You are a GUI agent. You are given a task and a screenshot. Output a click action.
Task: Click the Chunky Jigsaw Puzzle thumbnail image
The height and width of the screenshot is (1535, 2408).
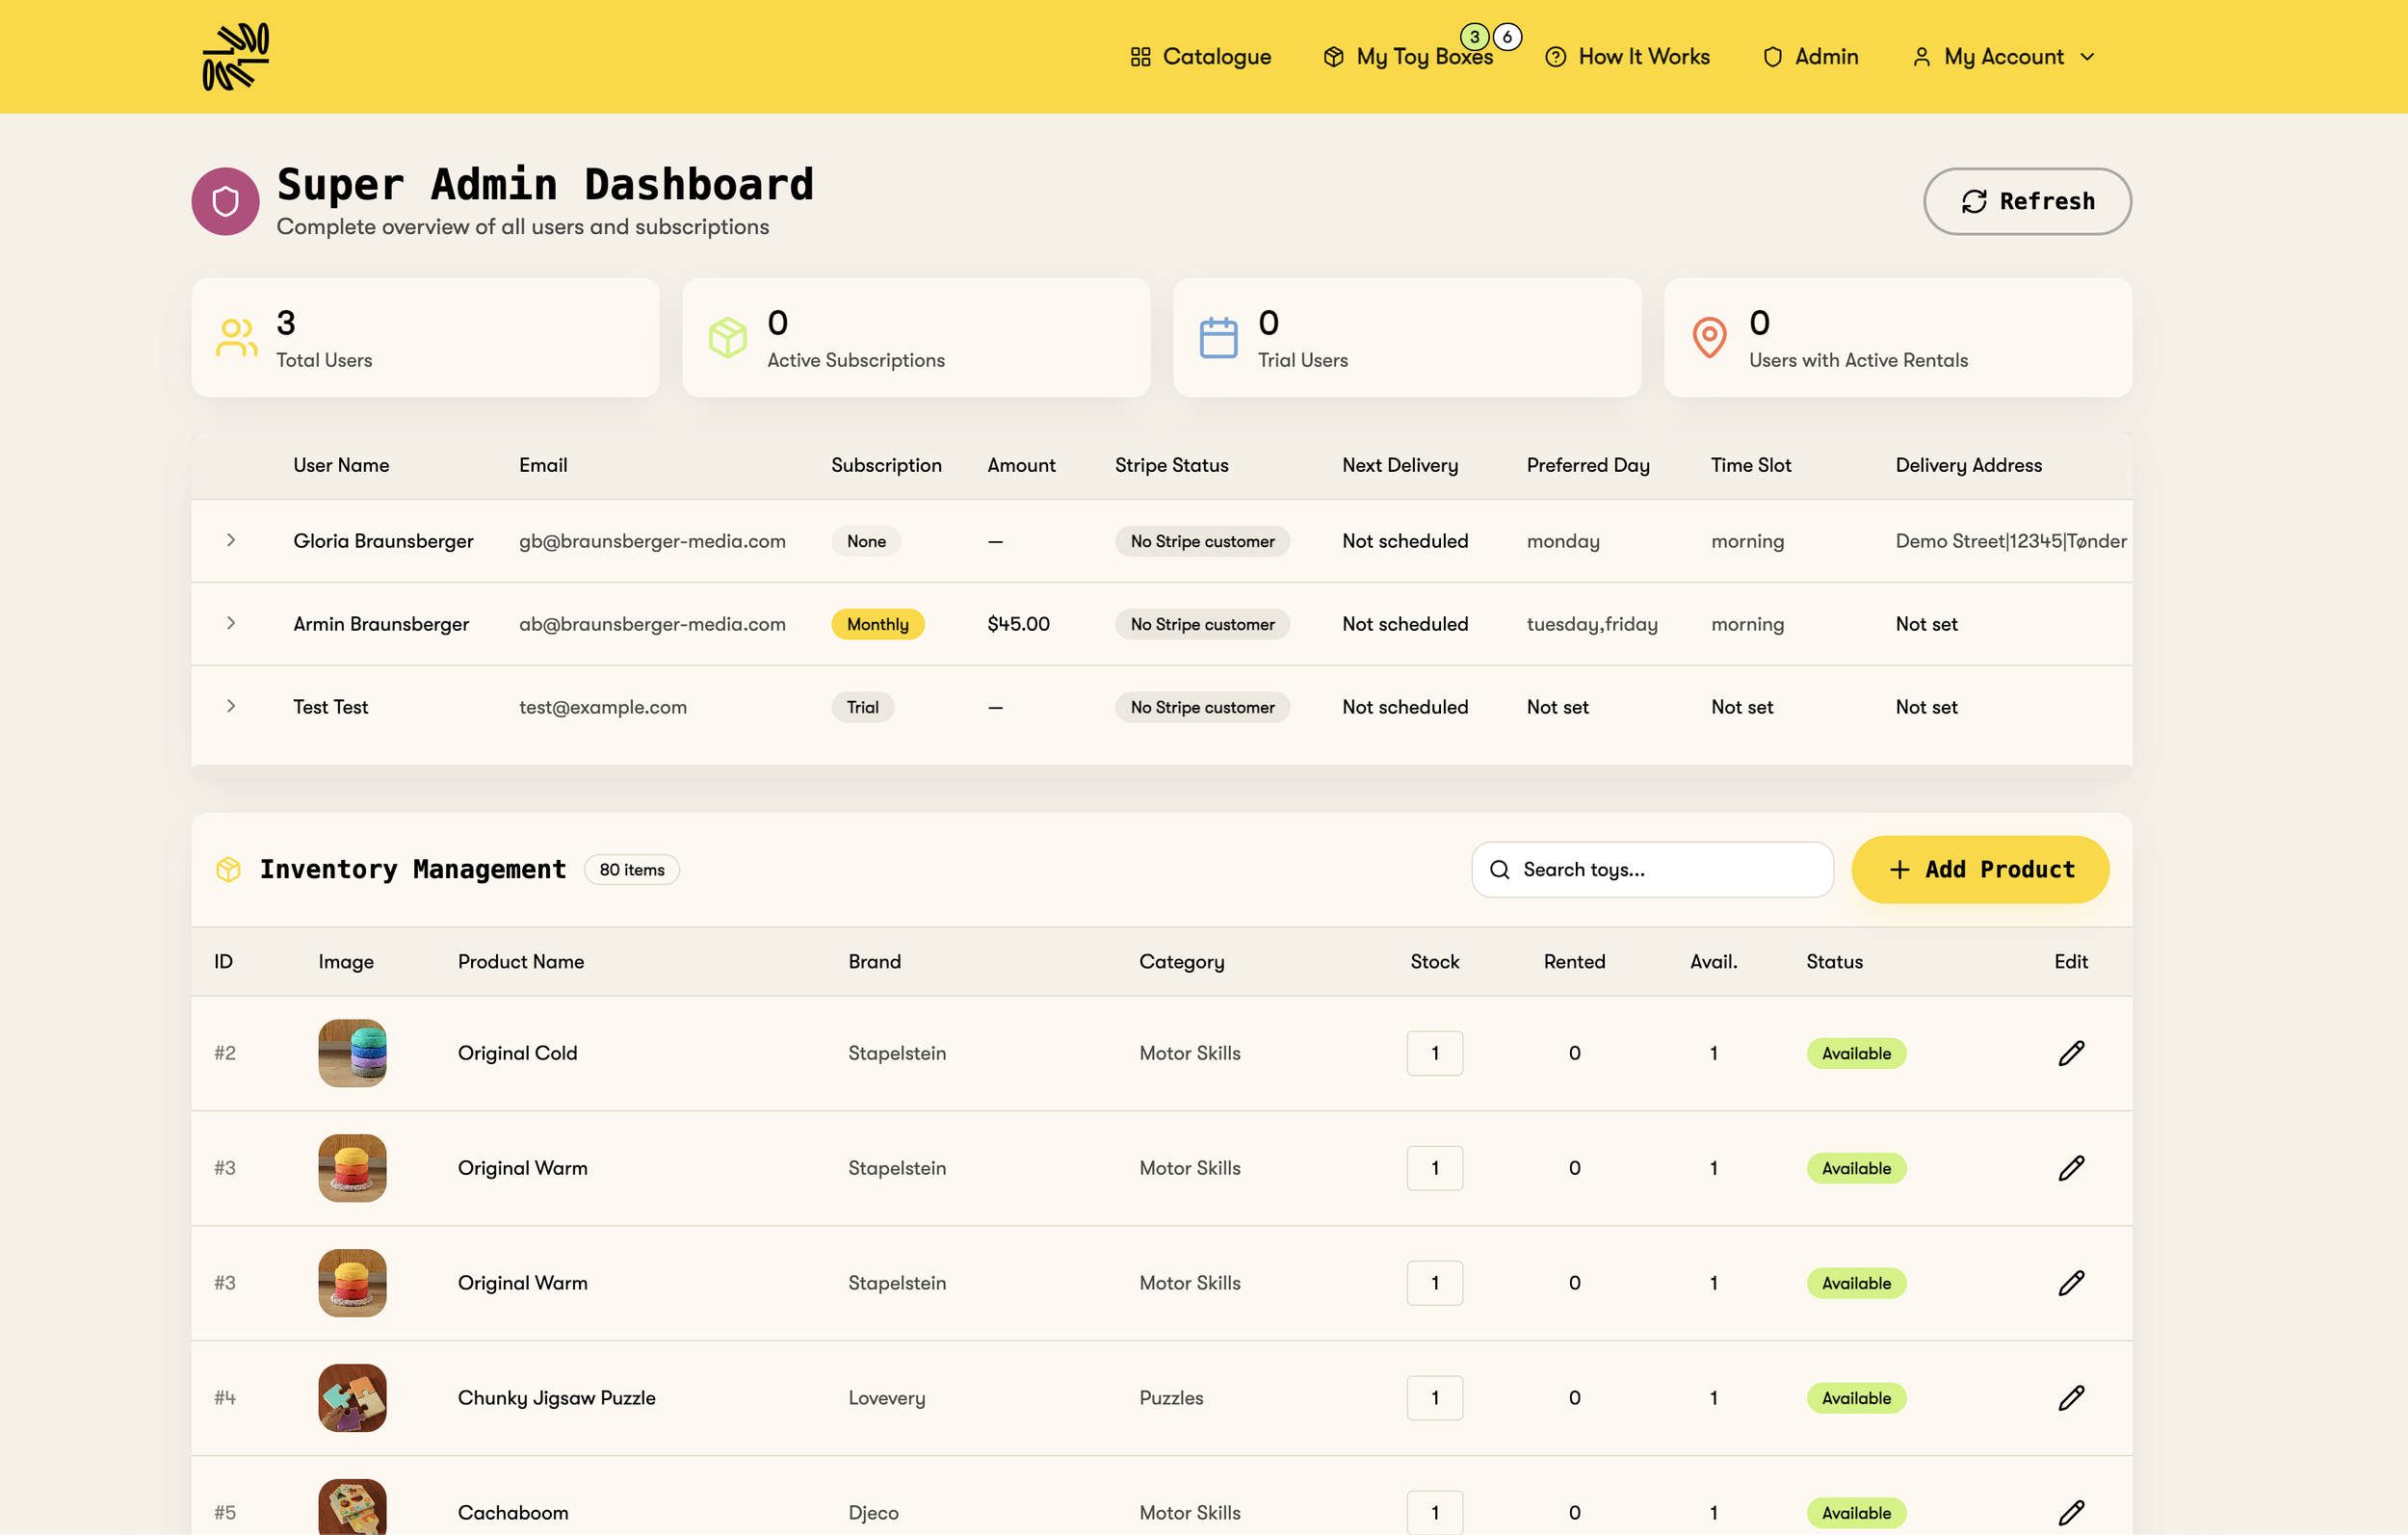coord(352,1398)
